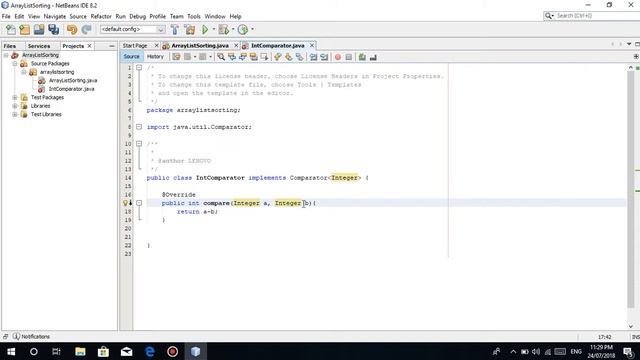Switch to the Start Page tab

coord(135,46)
